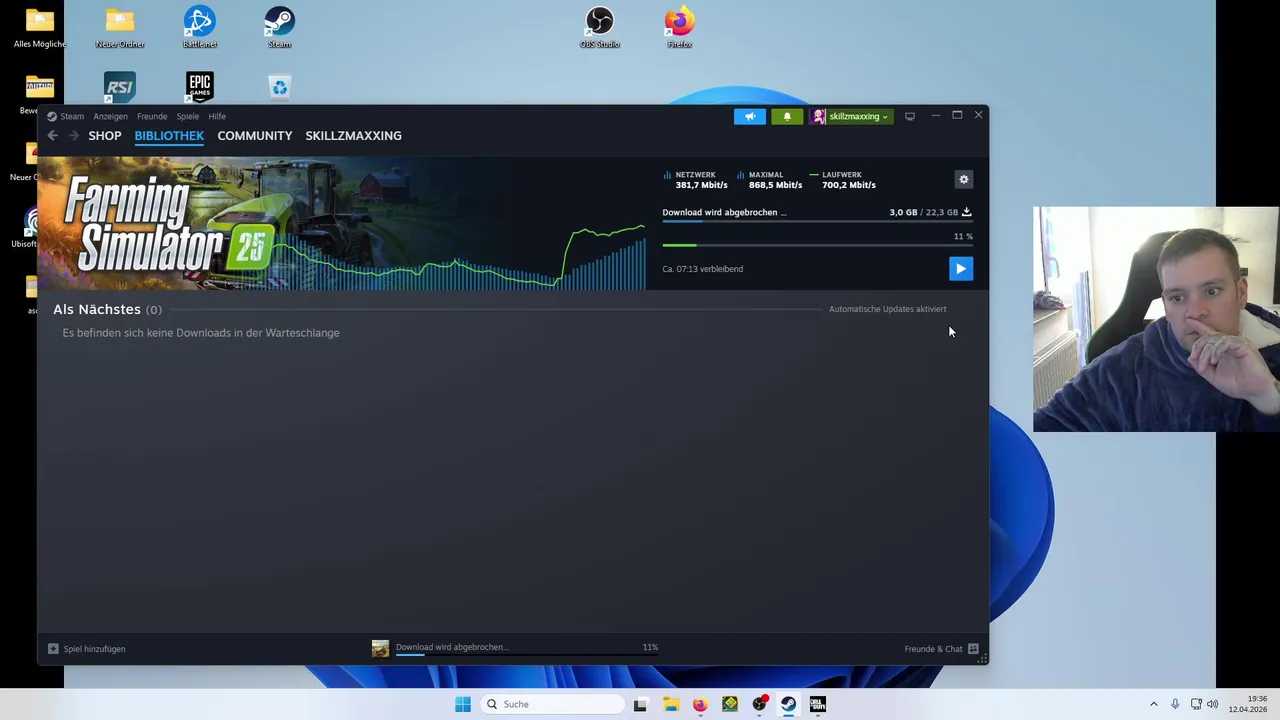Open Firefox from the taskbar
Viewport: 1280px width, 720px height.
click(x=700, y=704)
